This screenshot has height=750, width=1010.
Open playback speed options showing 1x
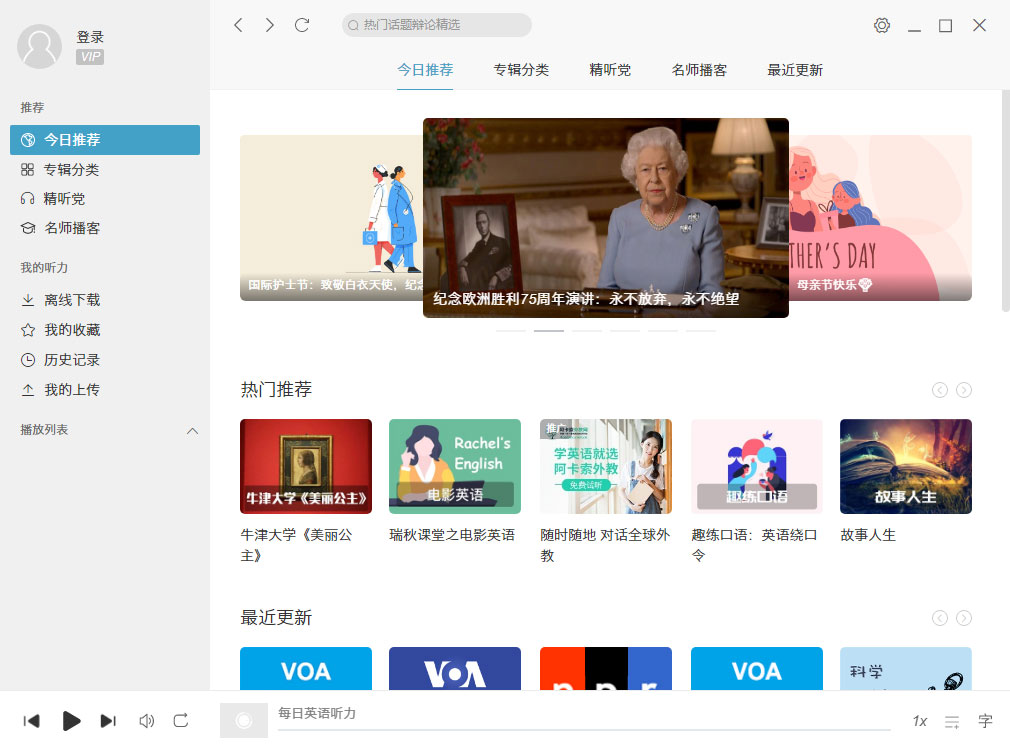point(920,720)
